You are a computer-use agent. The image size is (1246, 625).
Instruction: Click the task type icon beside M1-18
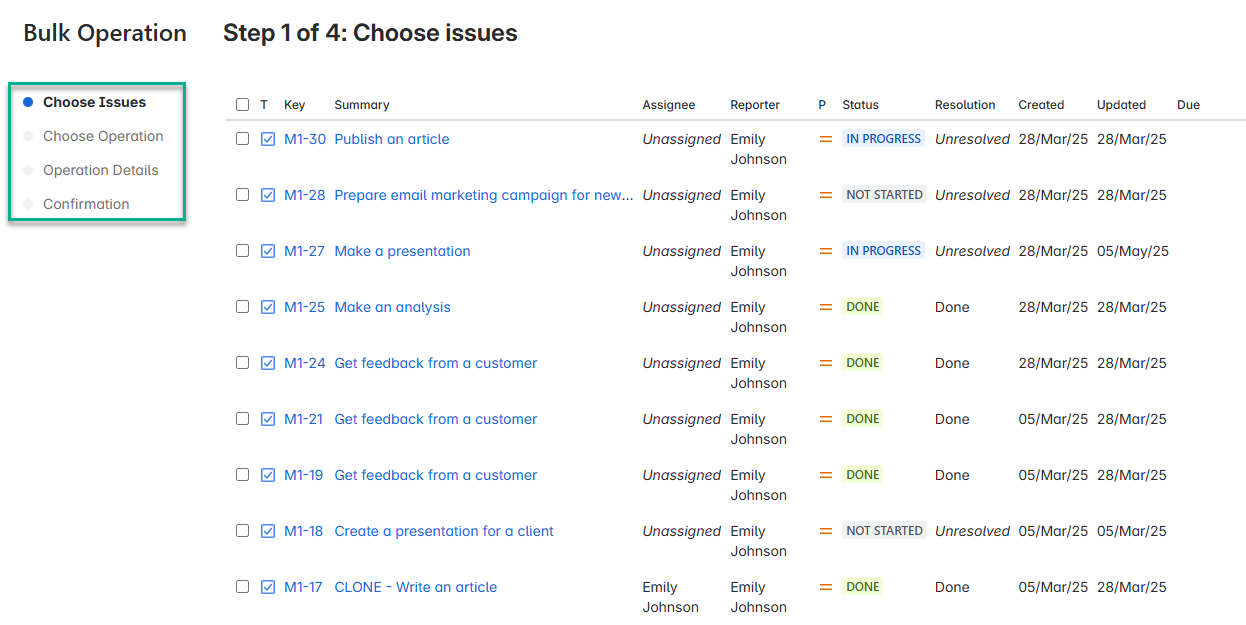[x=268, y=531]
